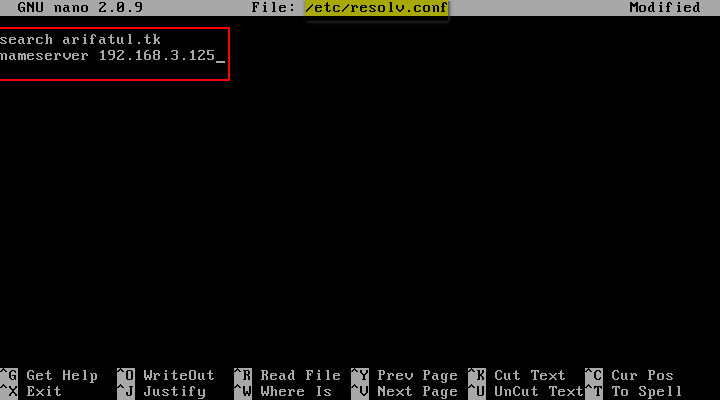Click the 'File:' label in title bar
Viewport: 720px width, 400px height.
click(x=273, y=7)
